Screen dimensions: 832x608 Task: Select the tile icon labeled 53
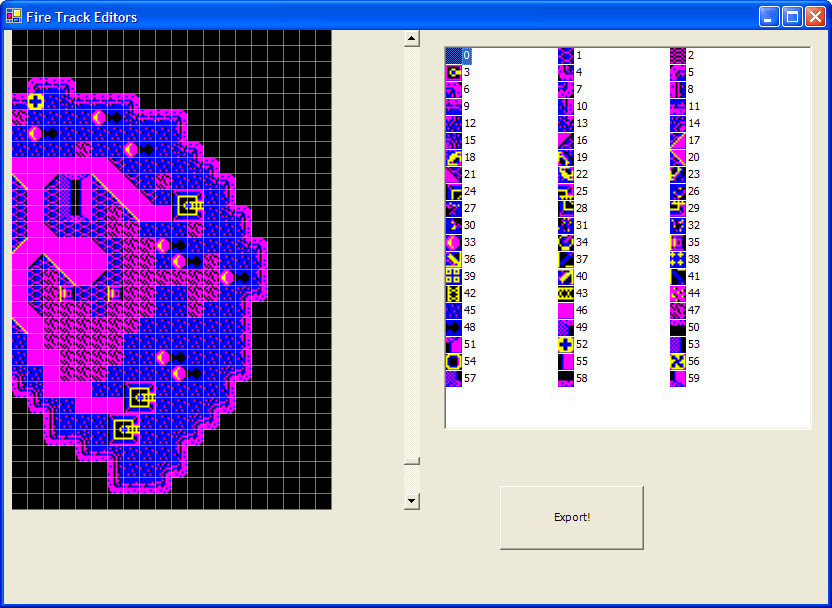point(678,344)
